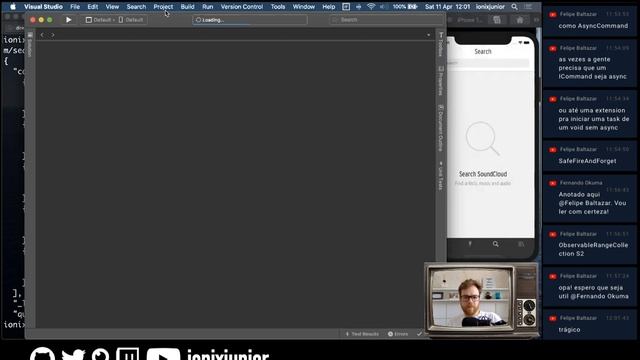This screenshot has height=360, width=640.
Task: Open the Version Control menu
Action: click(242, 7)
